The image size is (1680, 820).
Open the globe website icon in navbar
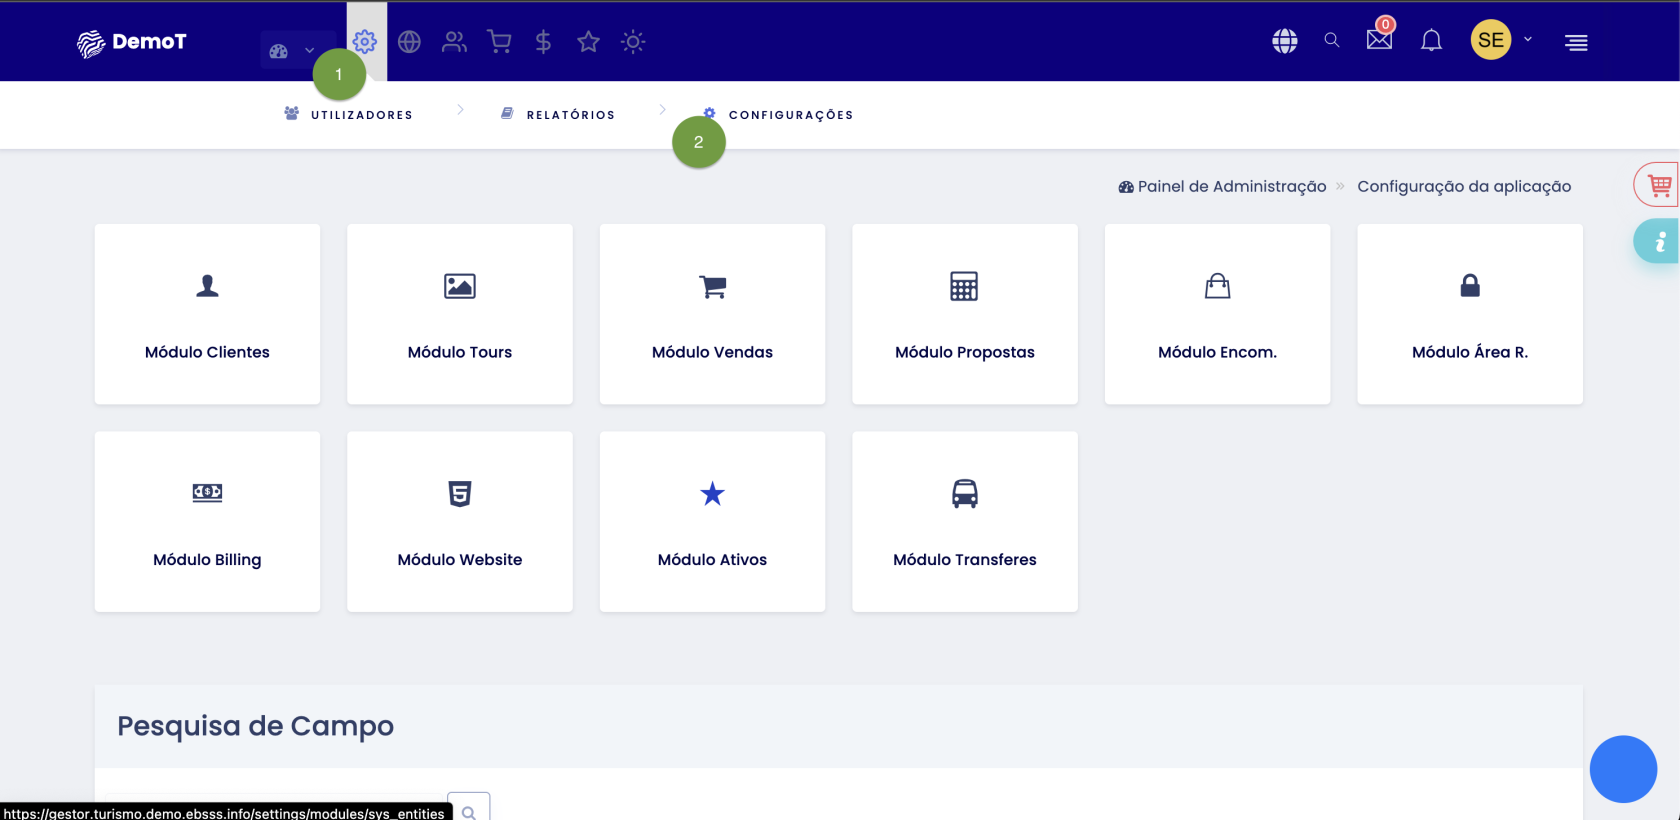pyautogui.click(x=409, y=41)
